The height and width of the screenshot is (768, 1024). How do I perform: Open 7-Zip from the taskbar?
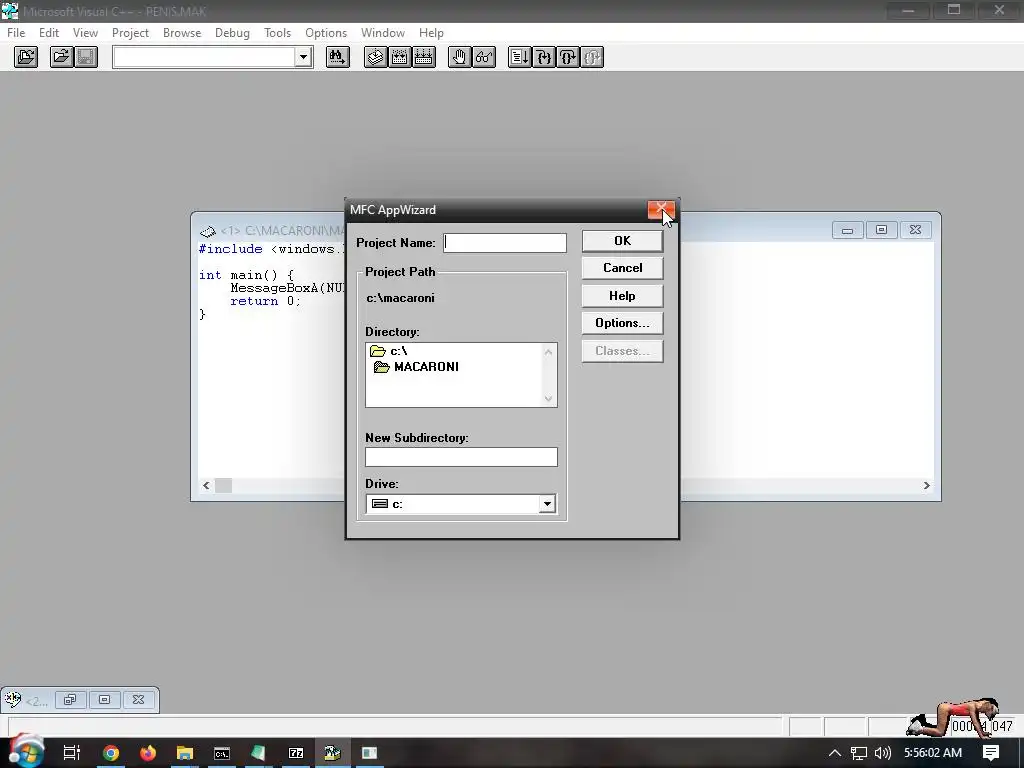[x=296, y=753]
